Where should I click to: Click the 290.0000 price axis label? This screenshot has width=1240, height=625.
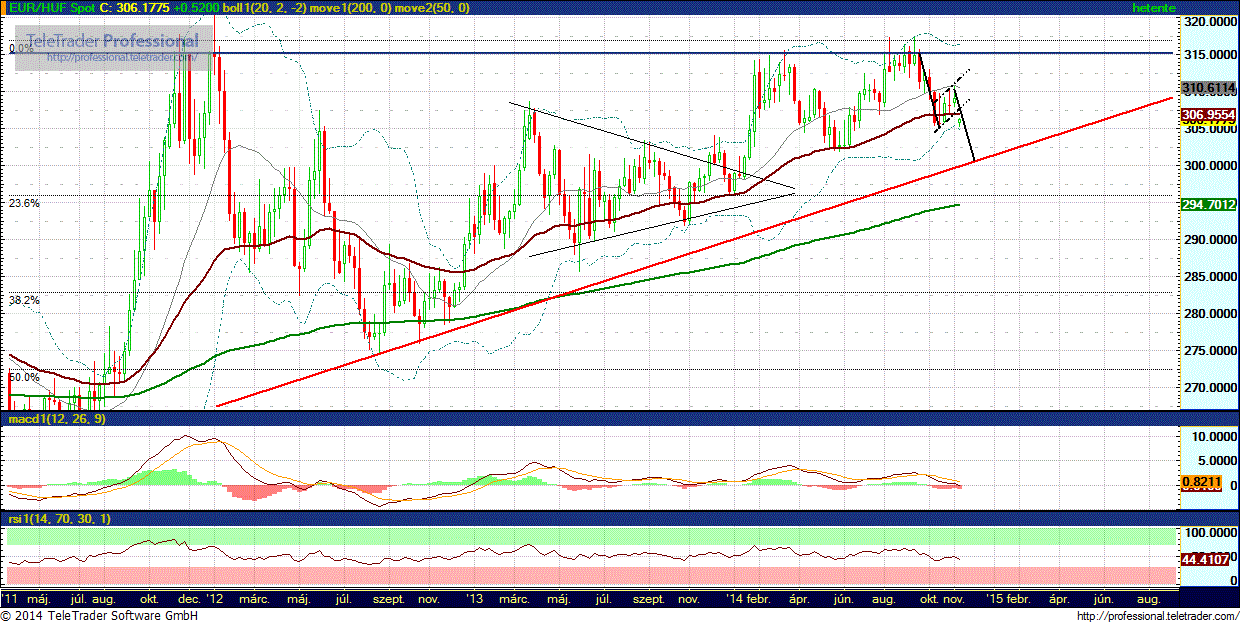coord(1211,240)
